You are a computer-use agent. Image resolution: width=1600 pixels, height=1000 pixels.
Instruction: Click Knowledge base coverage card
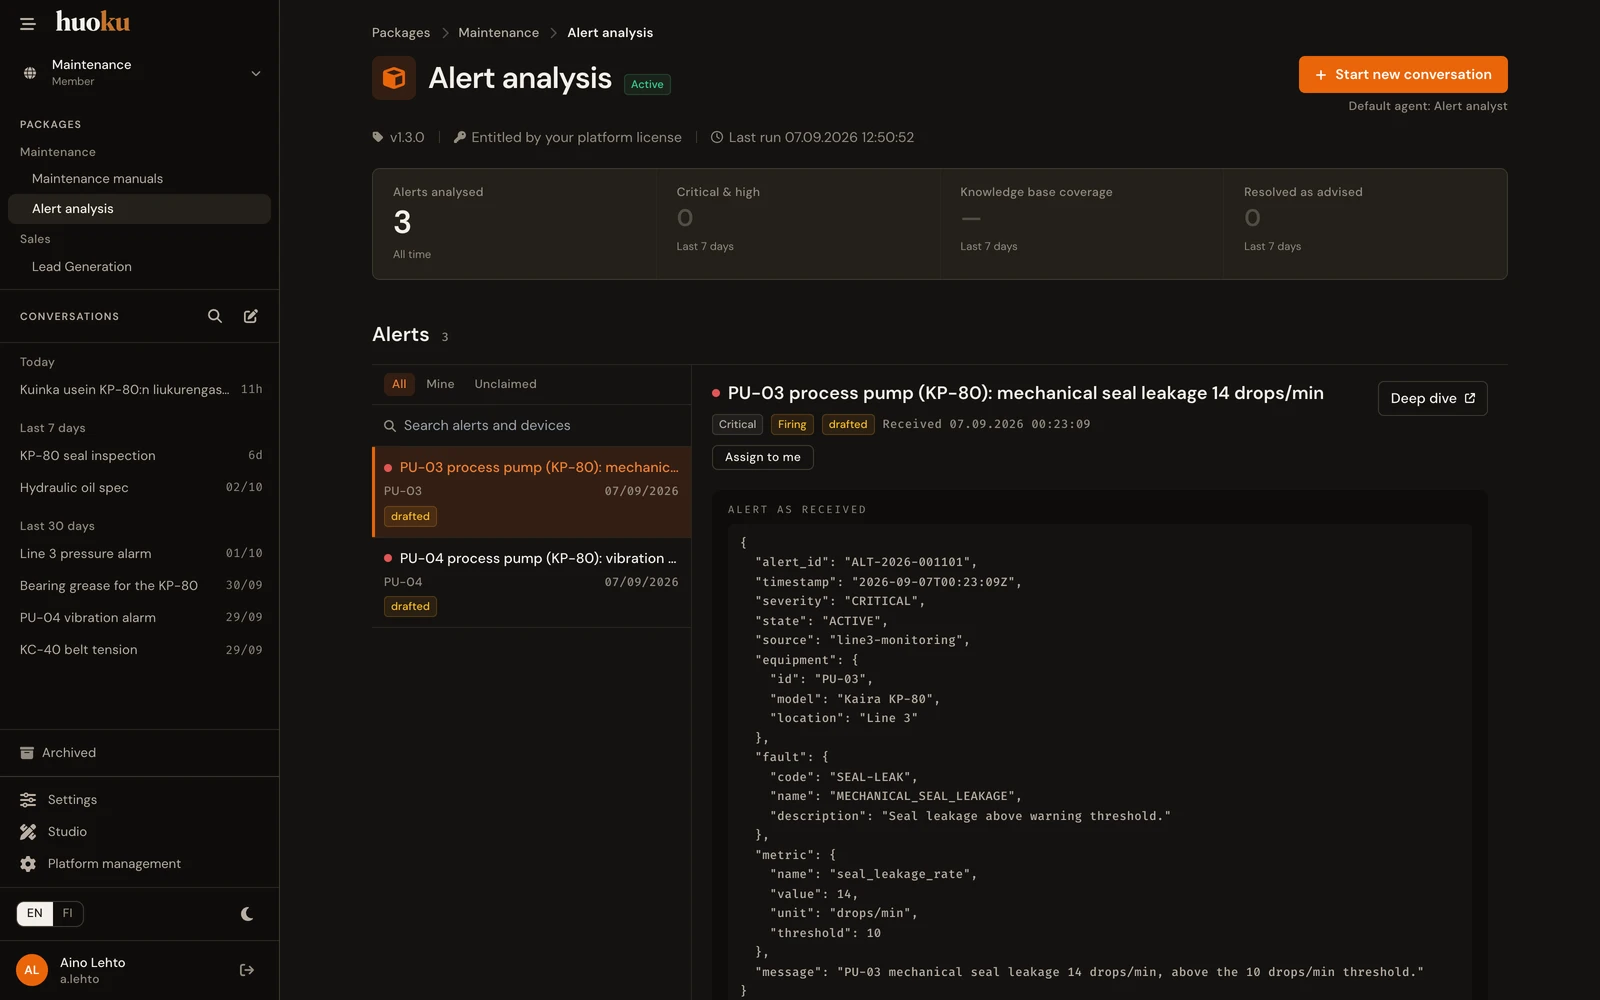pyautogui.click(x=1082, y=224)
